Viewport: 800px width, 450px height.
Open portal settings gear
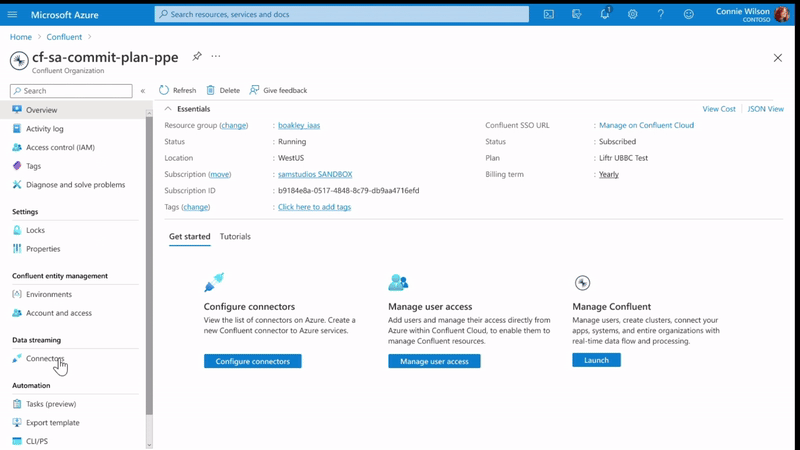point(633,14)
